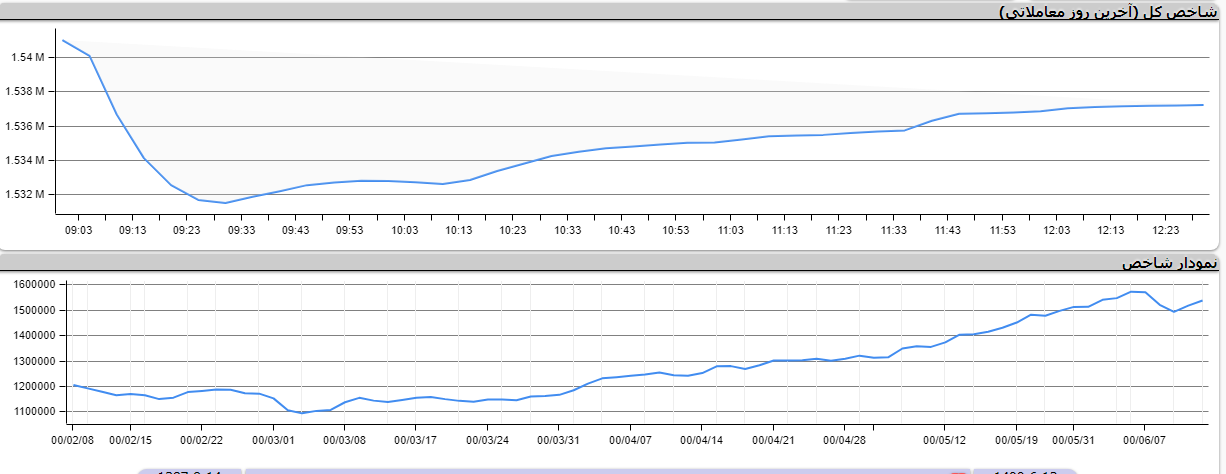This screenshot has height=474, width=1226.
Task: Click the 1.54 M value axis label
Action: pyautogui.click(x=27, y=58)
